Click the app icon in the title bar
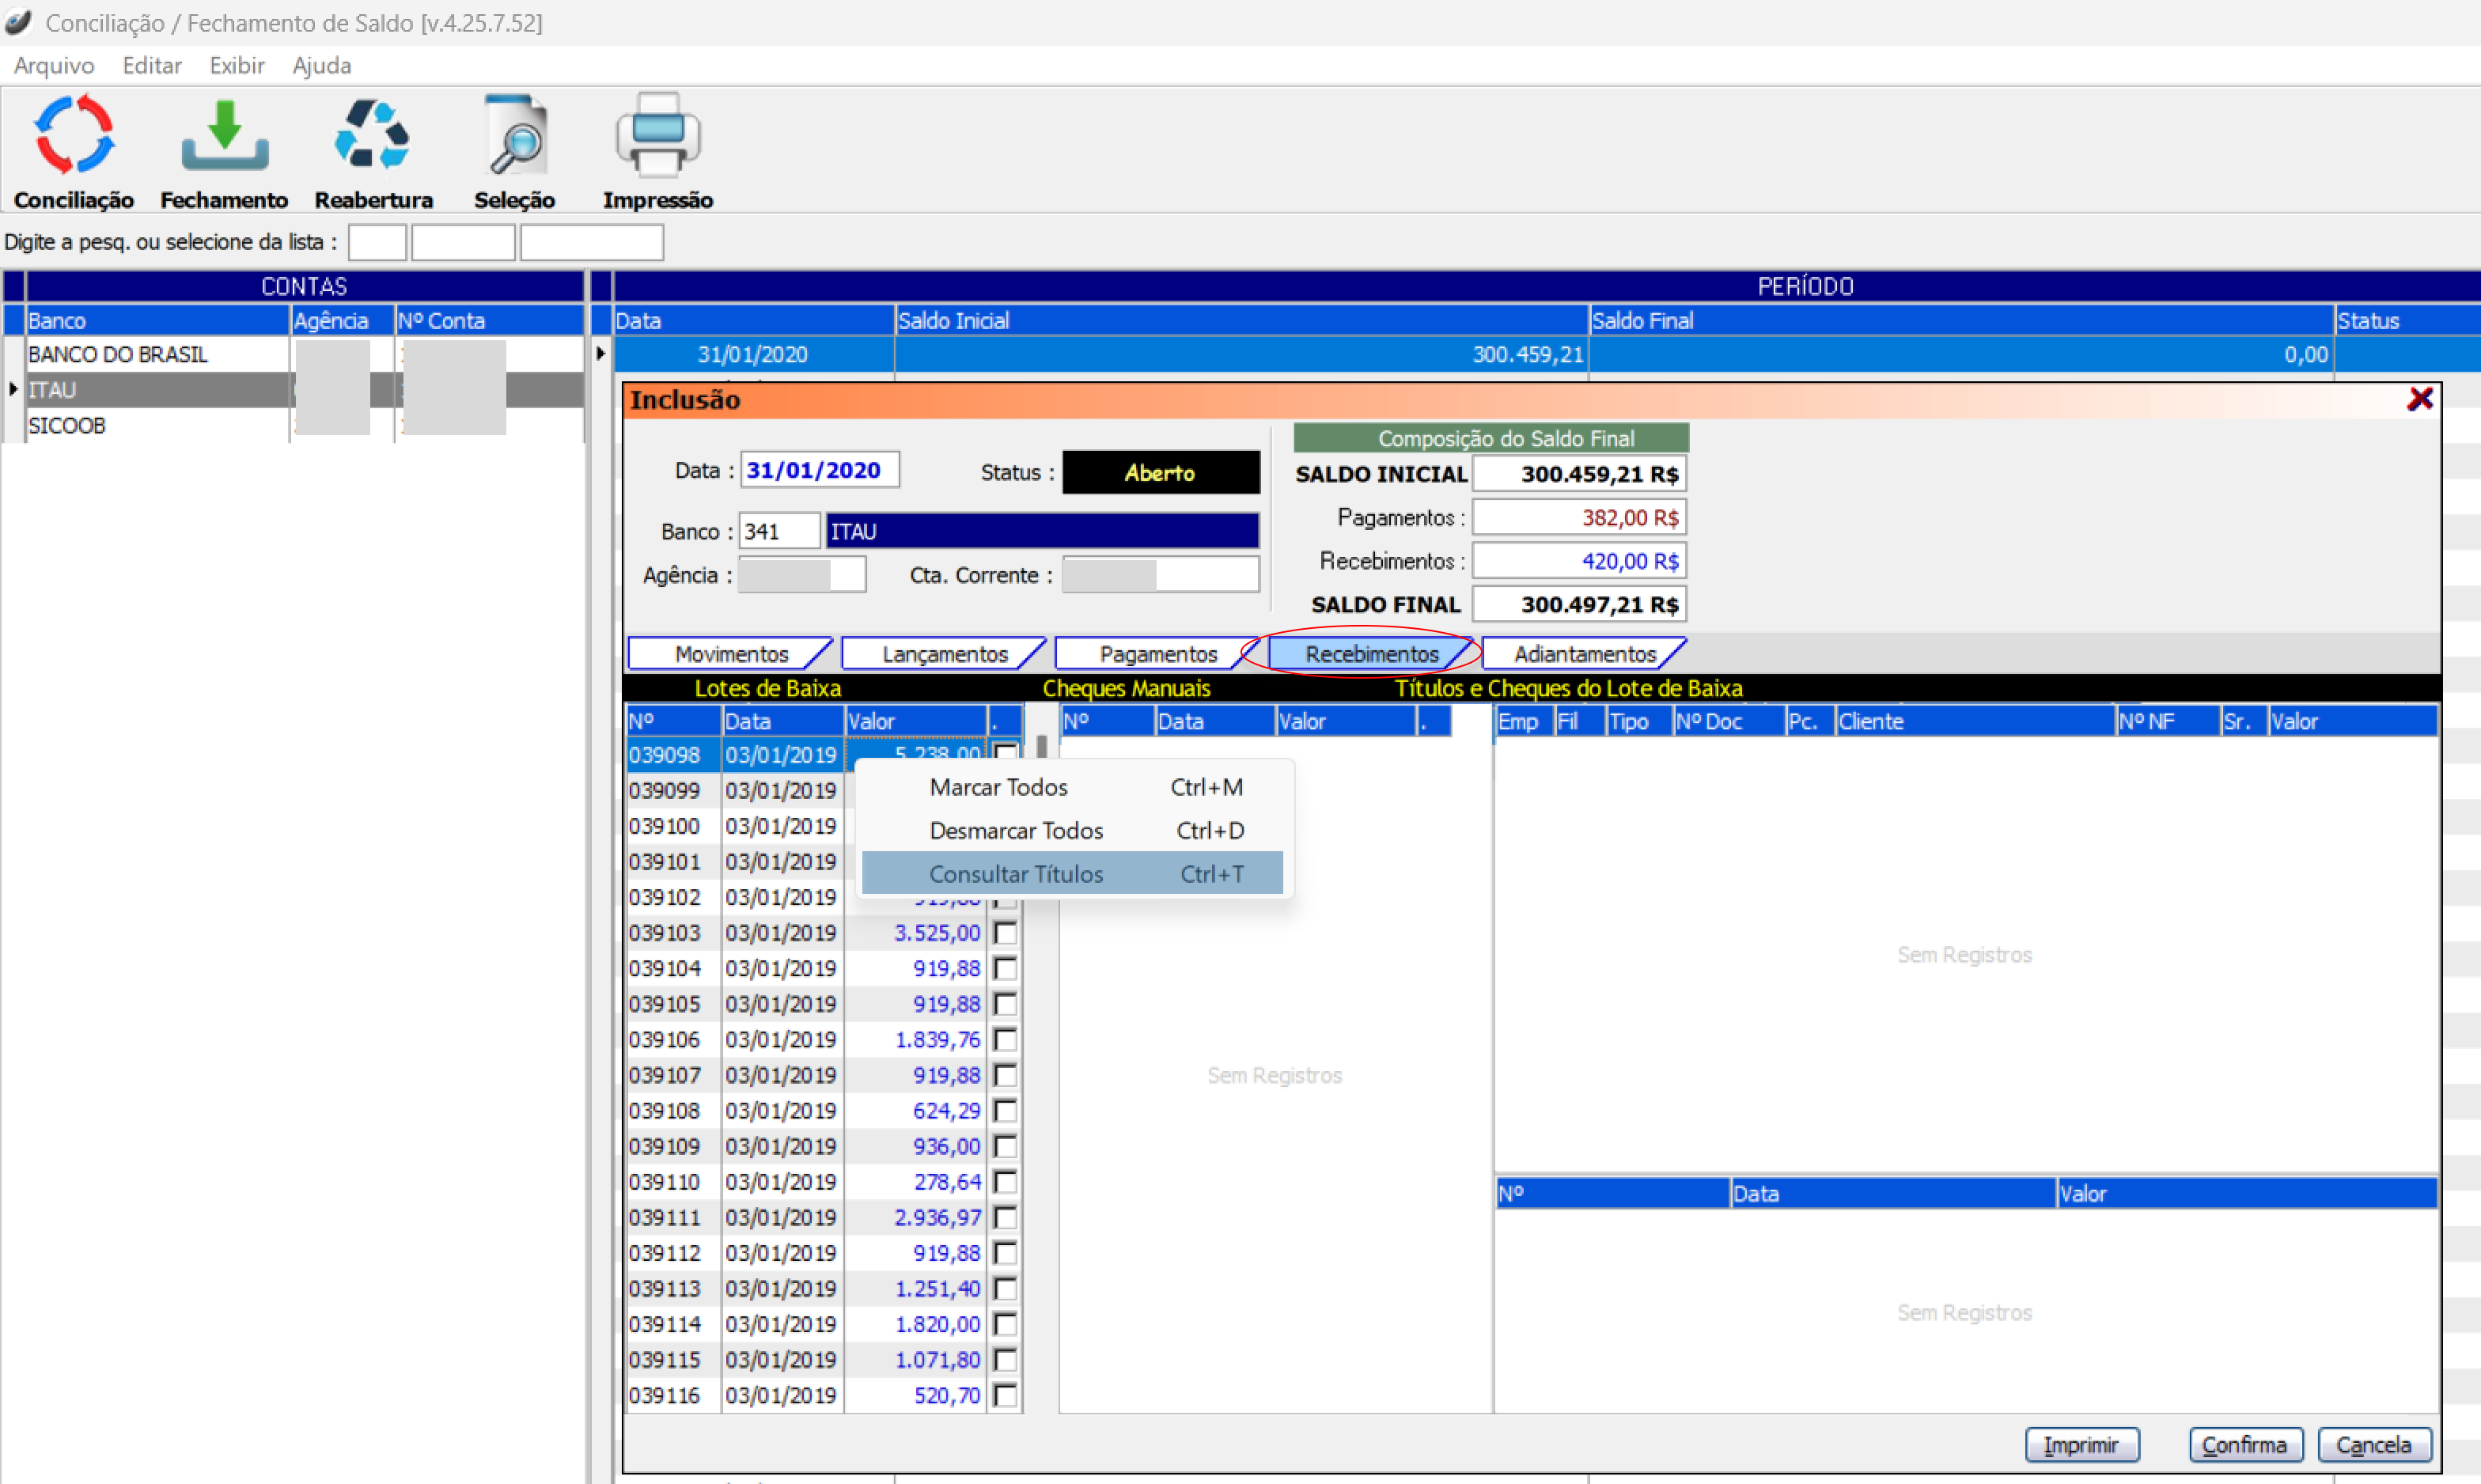Screen dimensions: 2481x1484 click(x=19, y=22)
